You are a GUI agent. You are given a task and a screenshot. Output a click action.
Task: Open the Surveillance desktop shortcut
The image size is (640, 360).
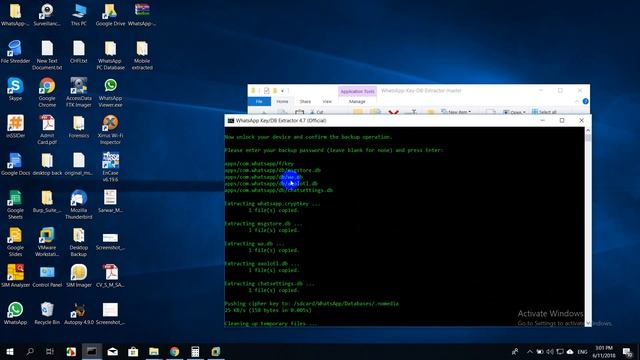click(47, 14)
